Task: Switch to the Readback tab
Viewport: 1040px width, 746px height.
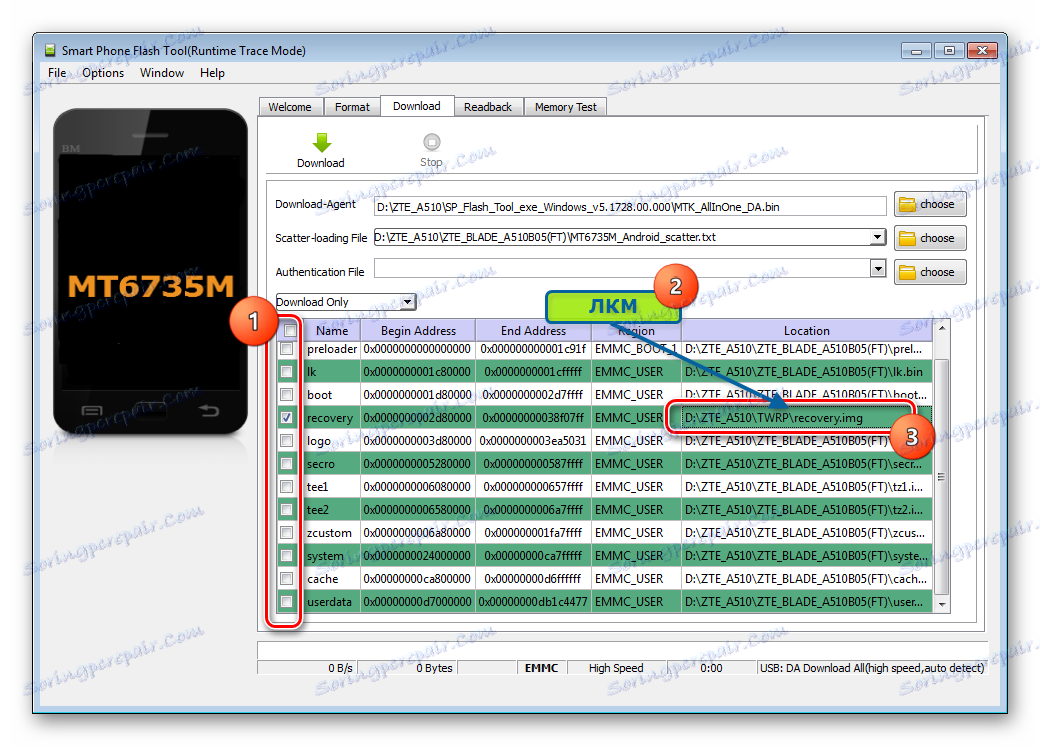Action: point(488,105)
